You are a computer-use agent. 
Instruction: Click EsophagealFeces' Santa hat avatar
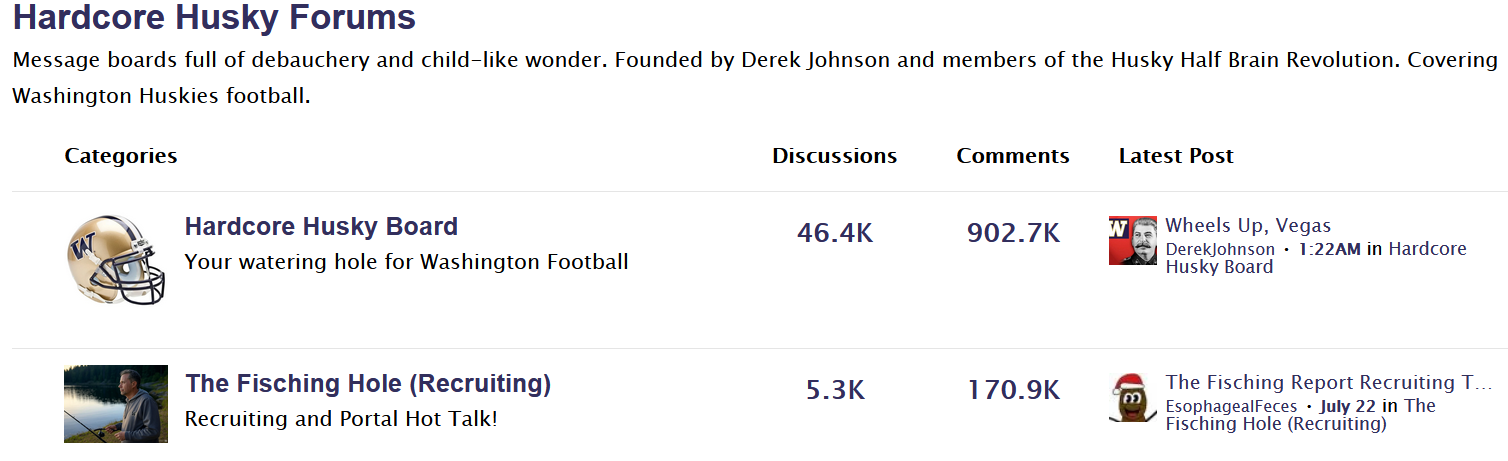1133,397
